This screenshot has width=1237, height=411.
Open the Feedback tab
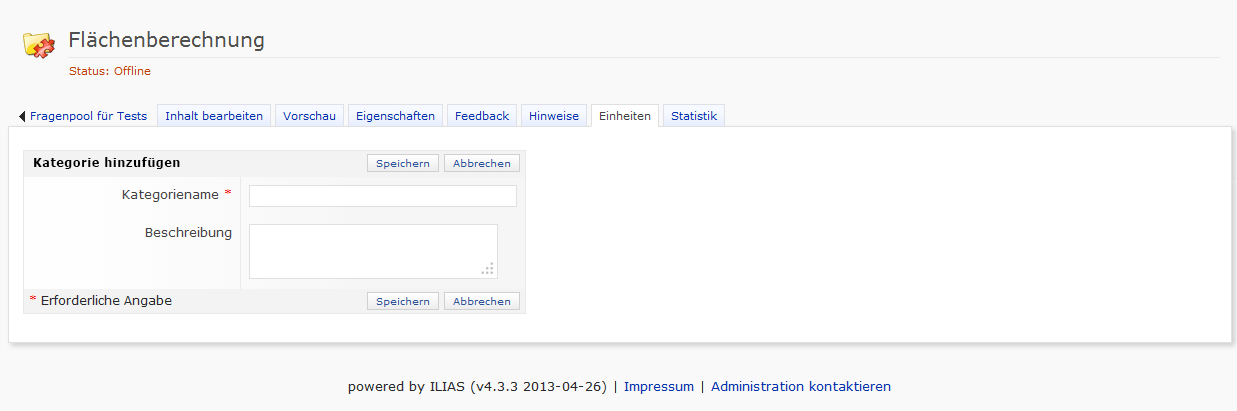click(482, 116)
